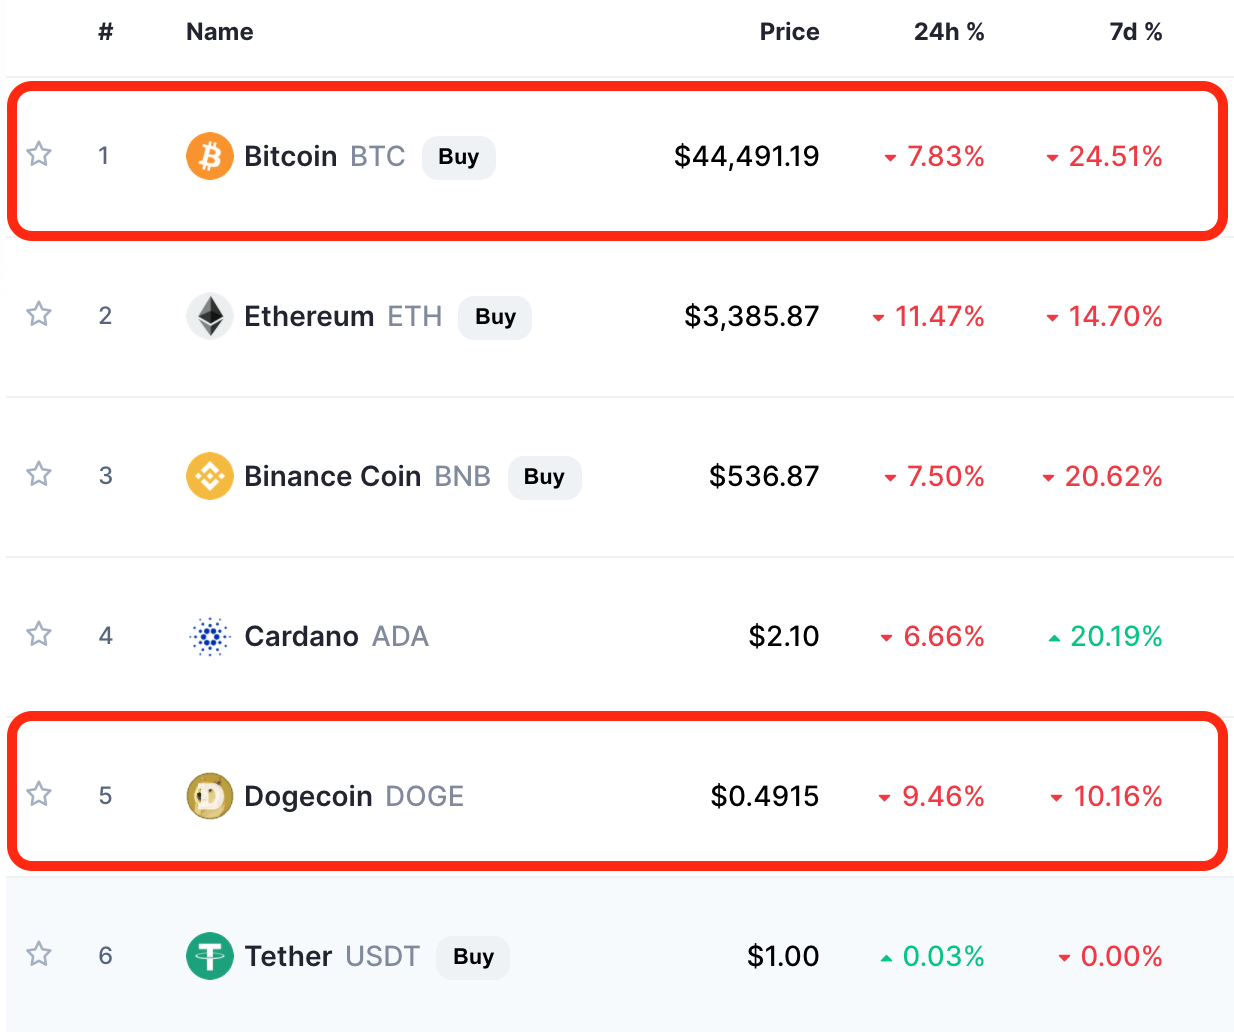Mark Tether as favorite with star
The image size is (1234, 1032).
[39, 954]
